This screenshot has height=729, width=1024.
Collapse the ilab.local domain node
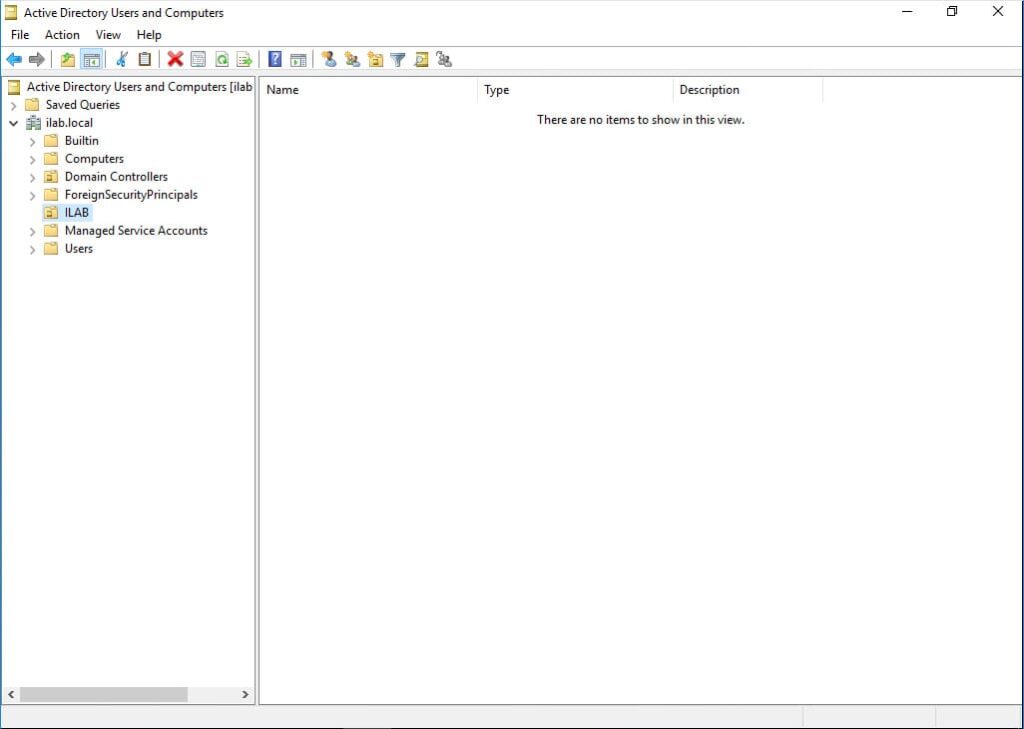click(14, 123)
